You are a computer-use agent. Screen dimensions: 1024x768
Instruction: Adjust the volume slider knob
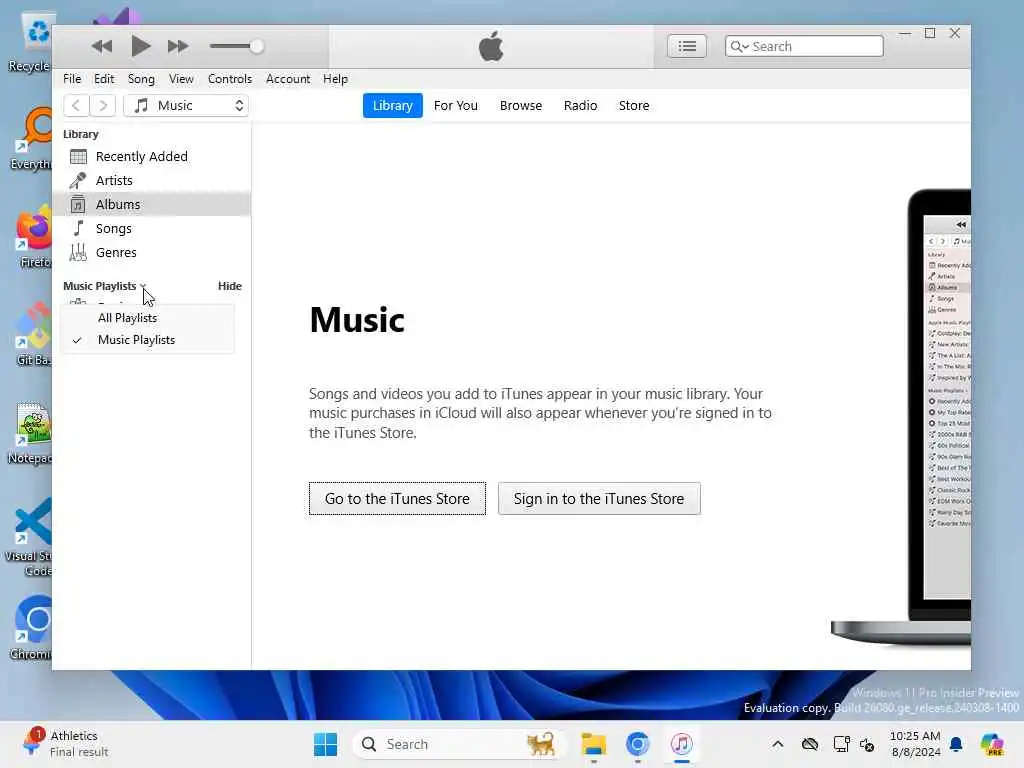pyautogui.click(x=257, y=46)
